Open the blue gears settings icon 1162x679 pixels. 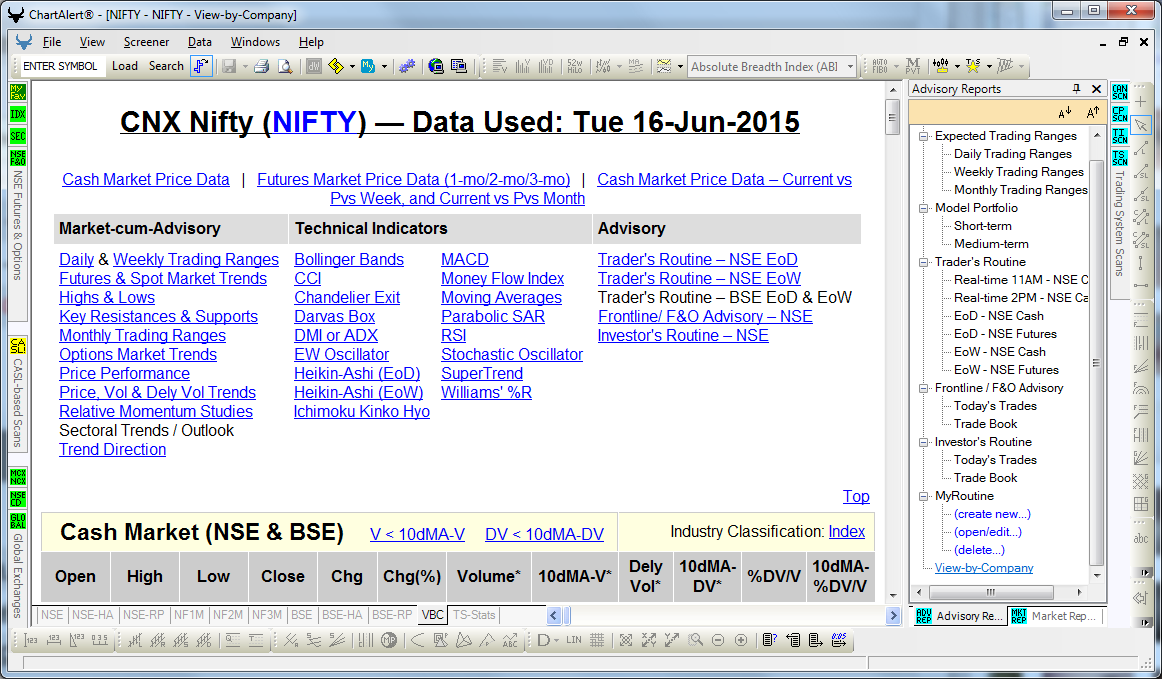click(x=406, y=67)
